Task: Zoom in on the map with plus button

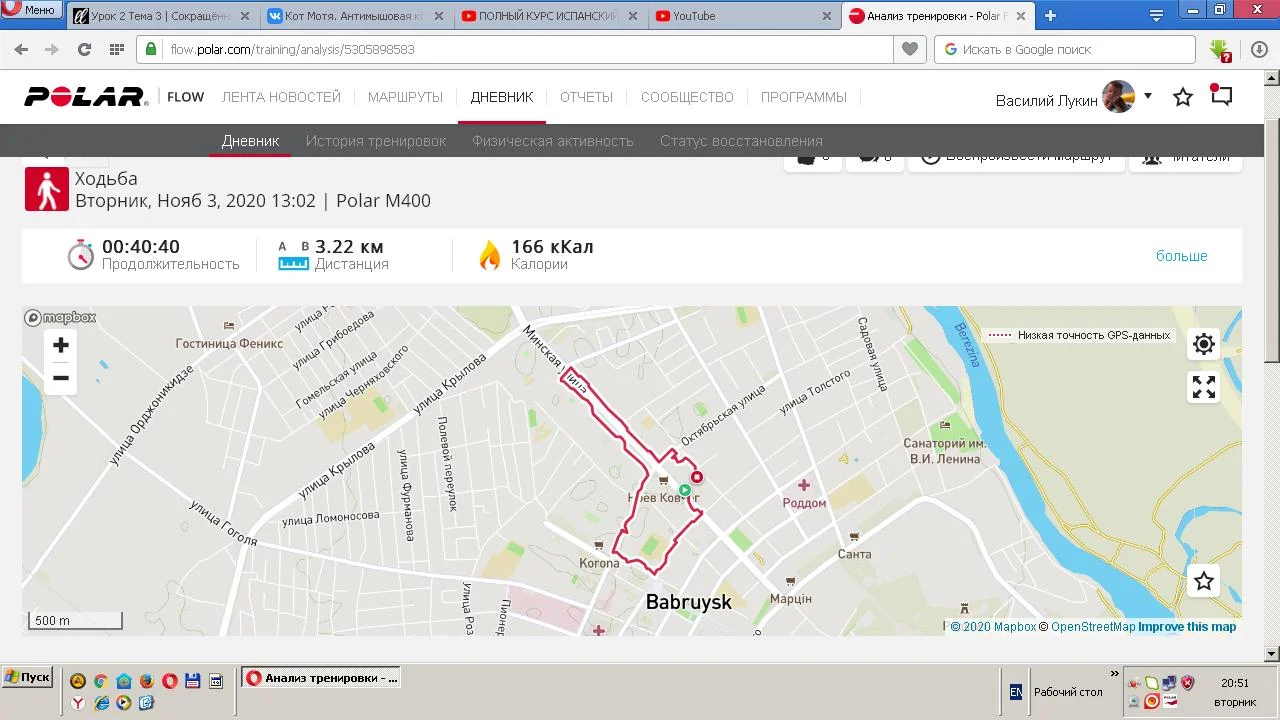Action: coord(61,345)
